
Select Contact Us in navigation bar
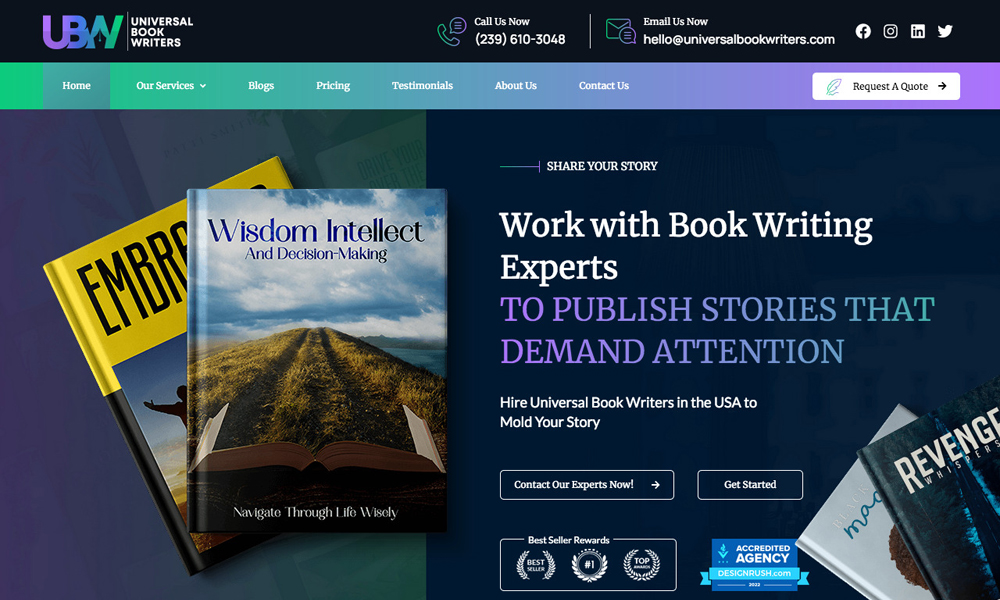tap(604, 86)
